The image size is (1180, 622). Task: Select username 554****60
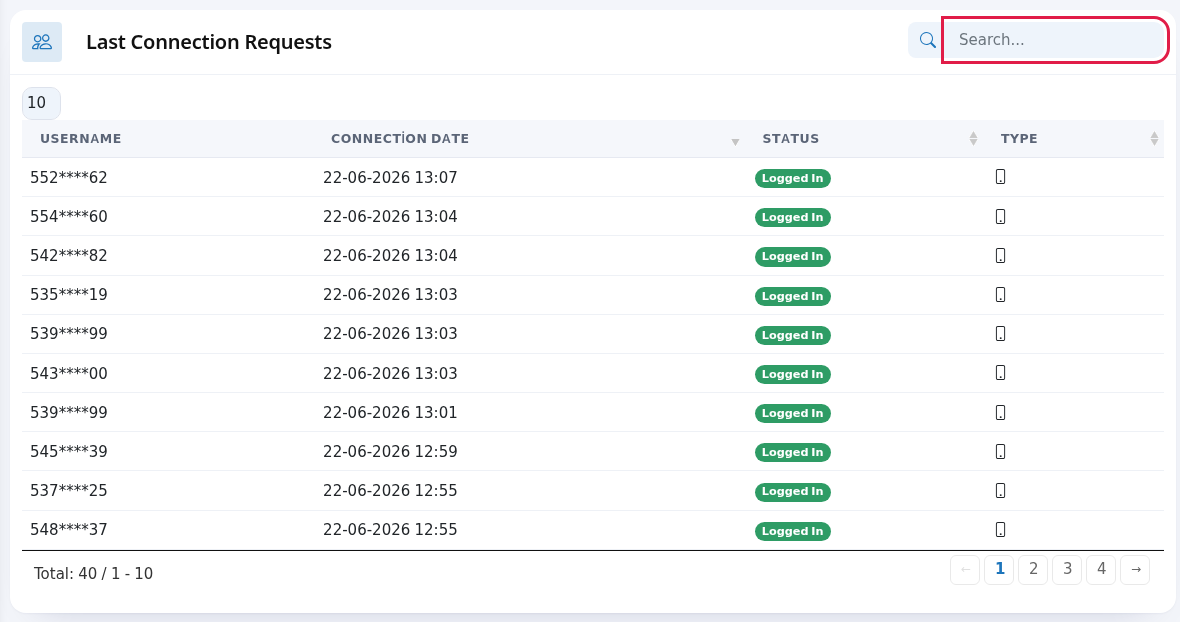tap(68, 217)
